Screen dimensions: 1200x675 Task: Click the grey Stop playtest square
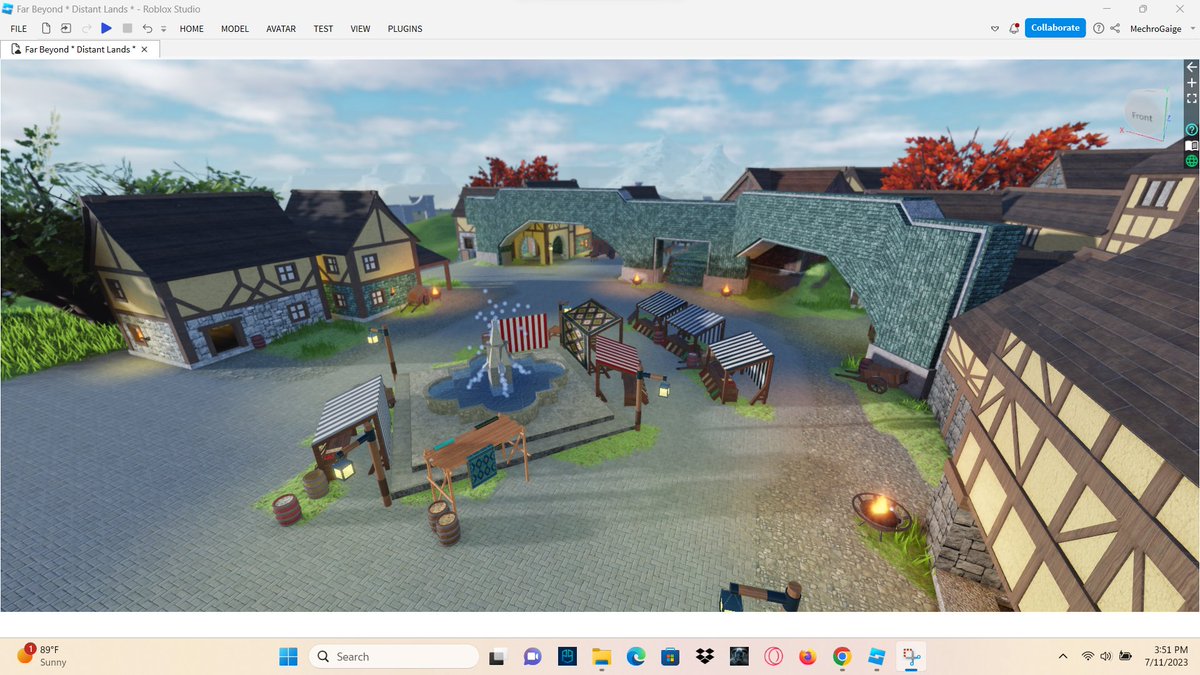127,29
